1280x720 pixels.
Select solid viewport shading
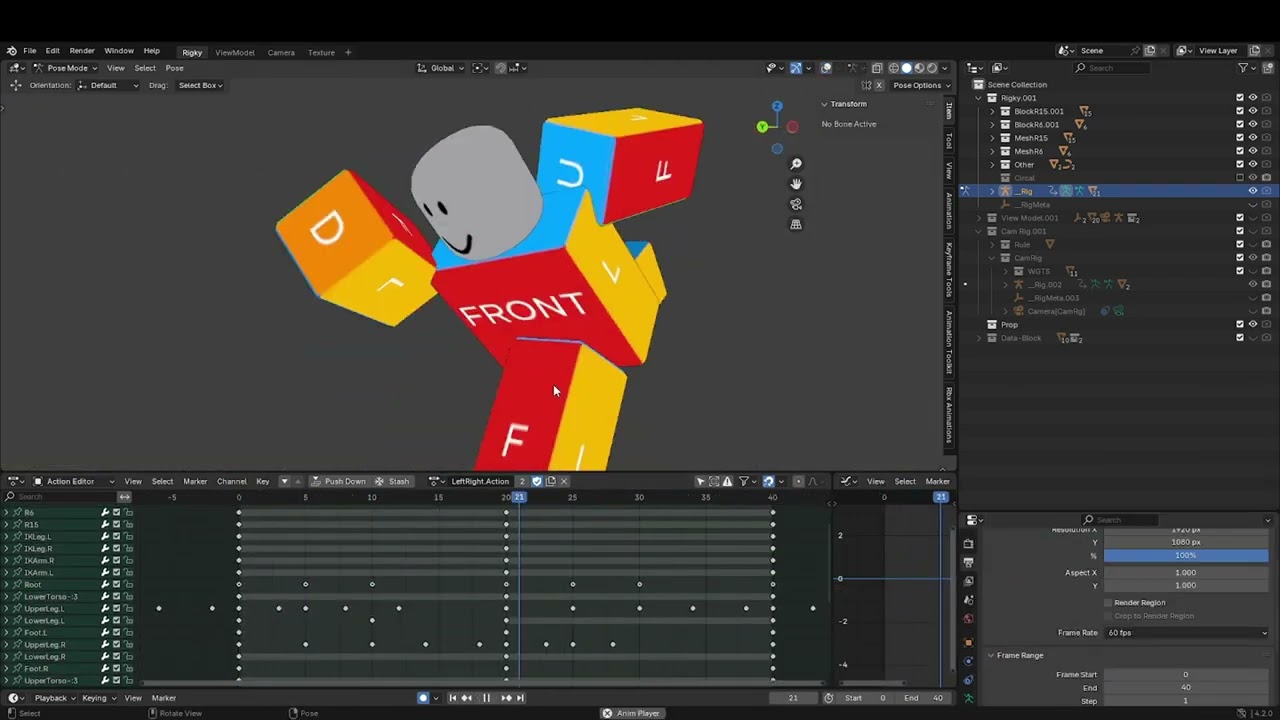point(907,68)
